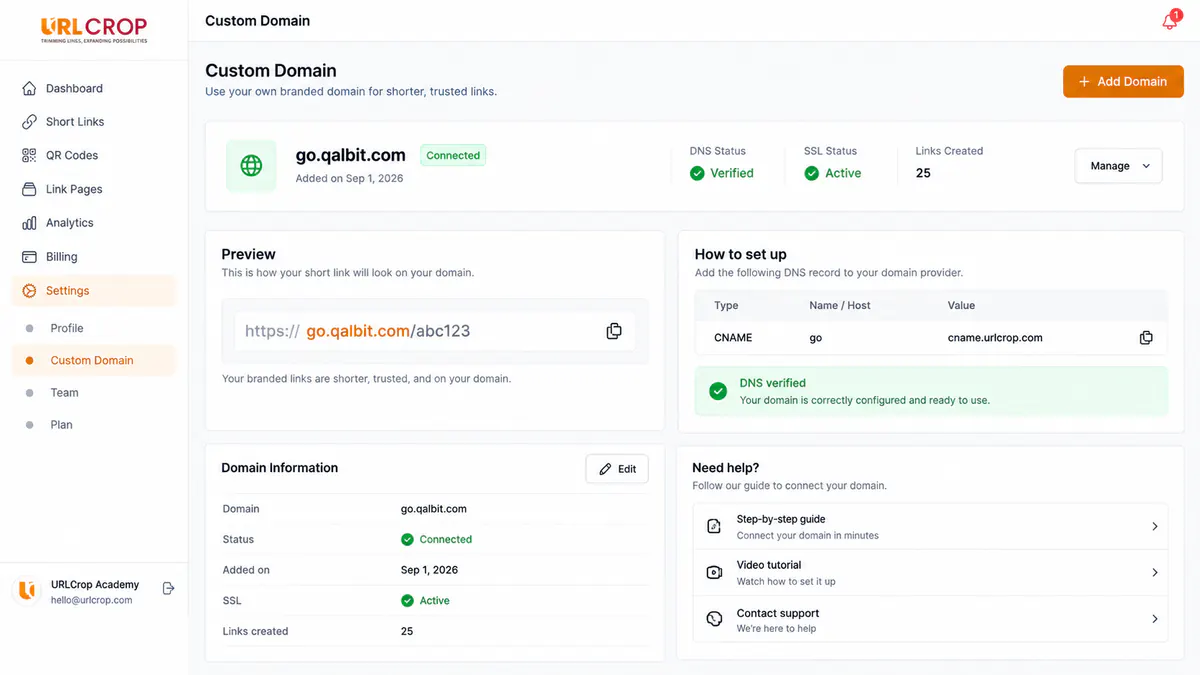Click the Connected badge next to go.qalbit.com
The width and height of the screenshot is (1200, 675).
tap(453, 155)
